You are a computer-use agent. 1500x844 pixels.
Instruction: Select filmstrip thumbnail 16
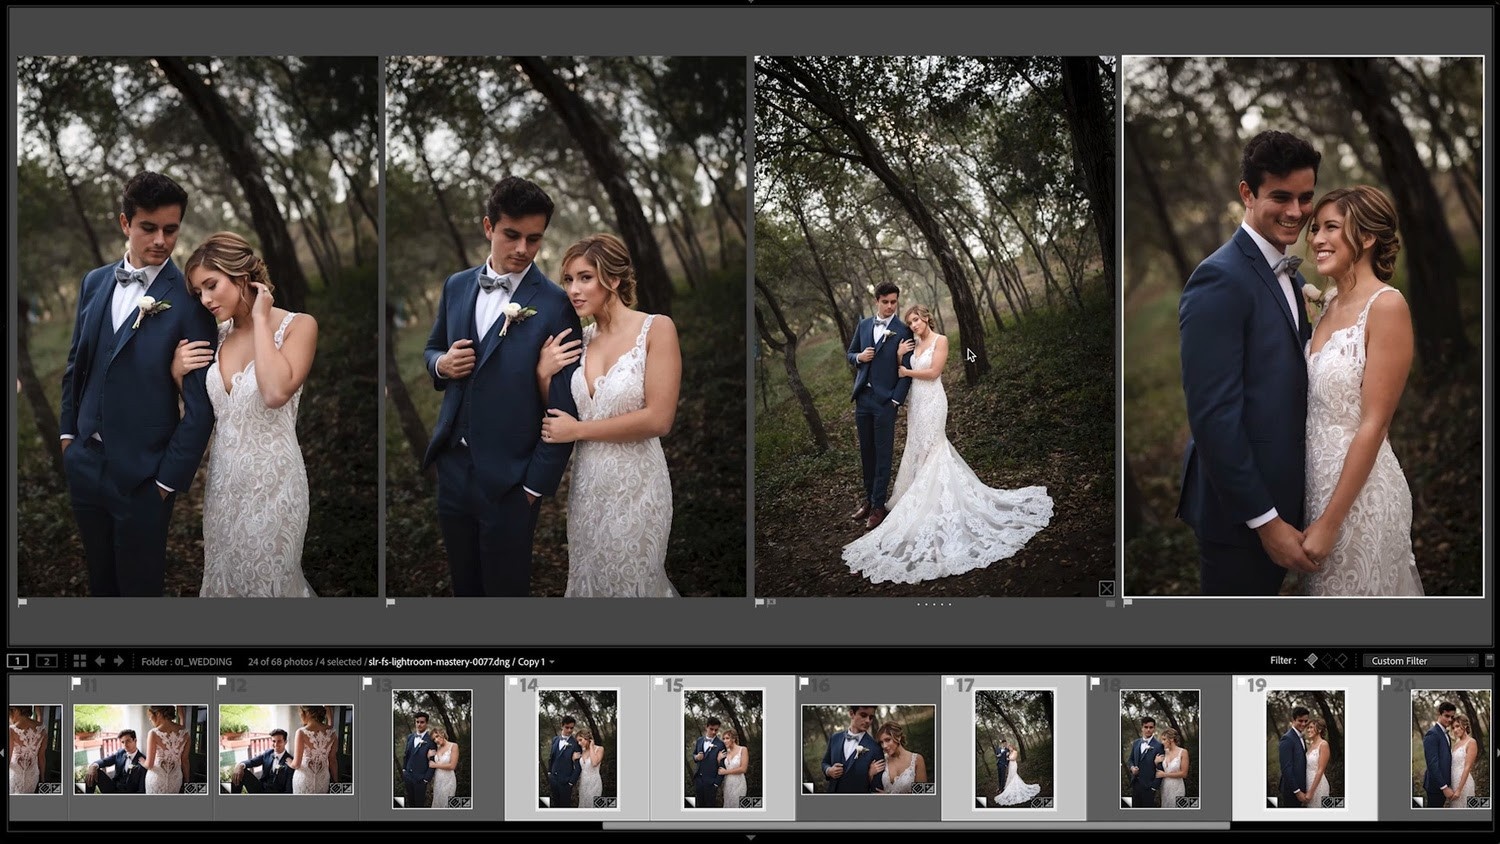(869, 750)
